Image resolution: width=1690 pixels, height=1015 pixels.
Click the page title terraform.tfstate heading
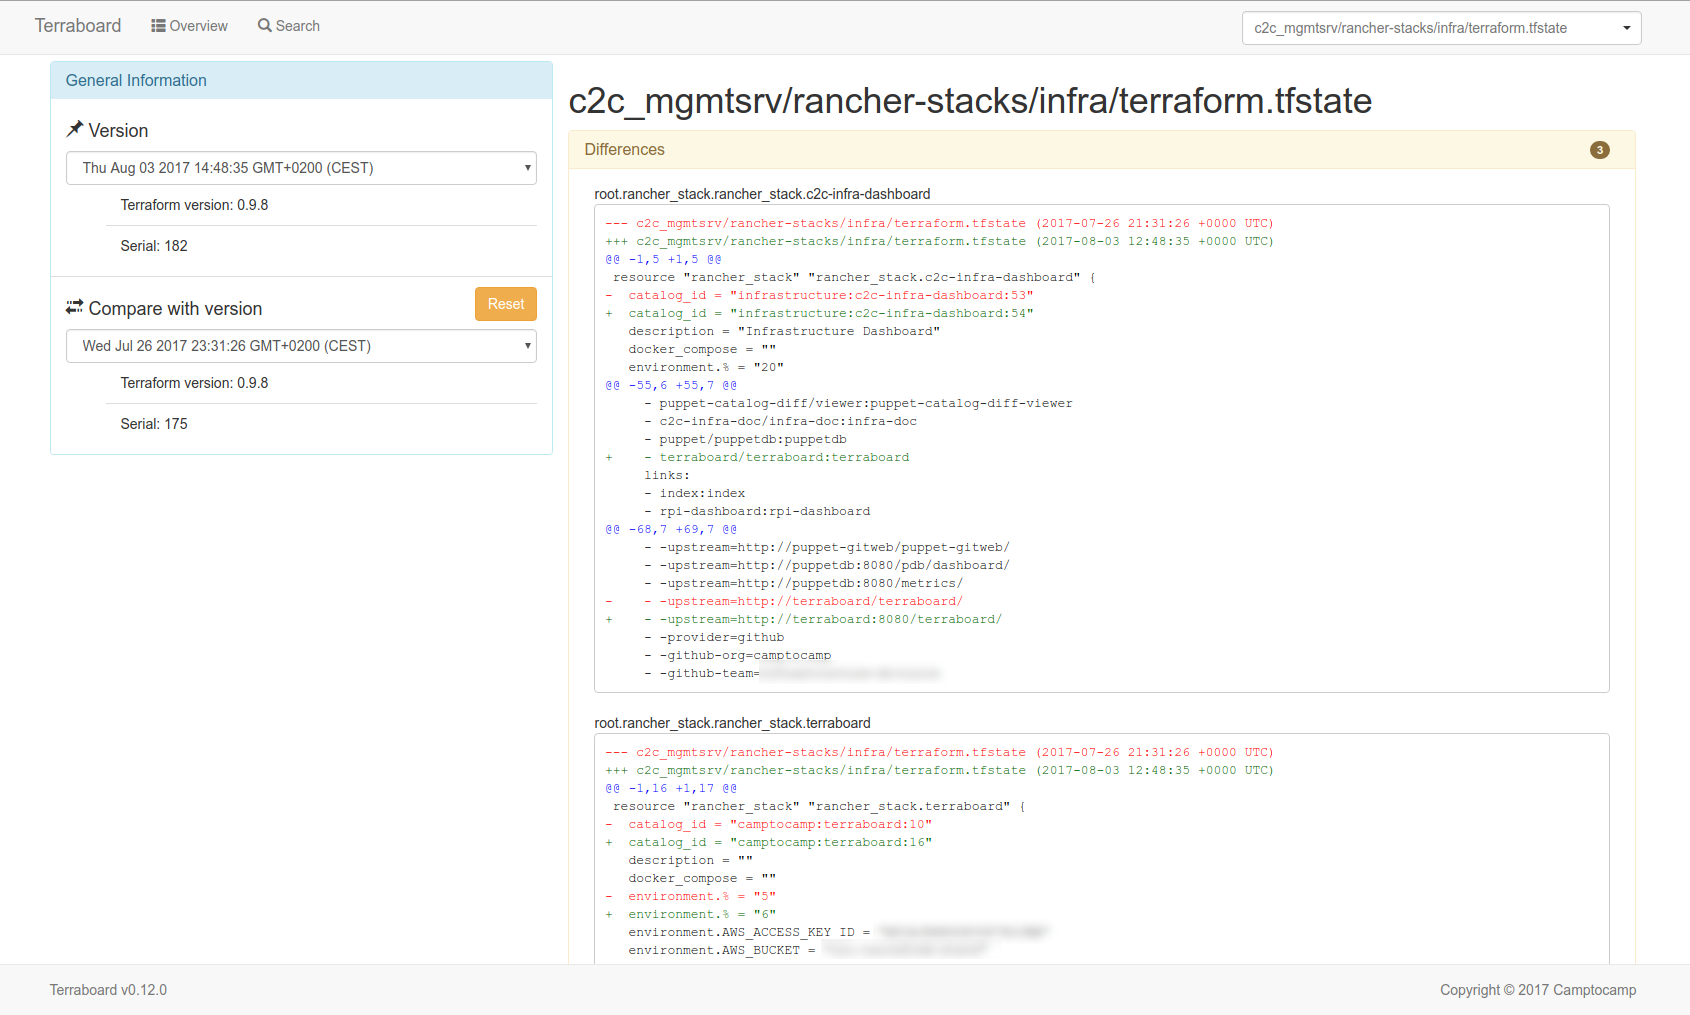[970, 101]
